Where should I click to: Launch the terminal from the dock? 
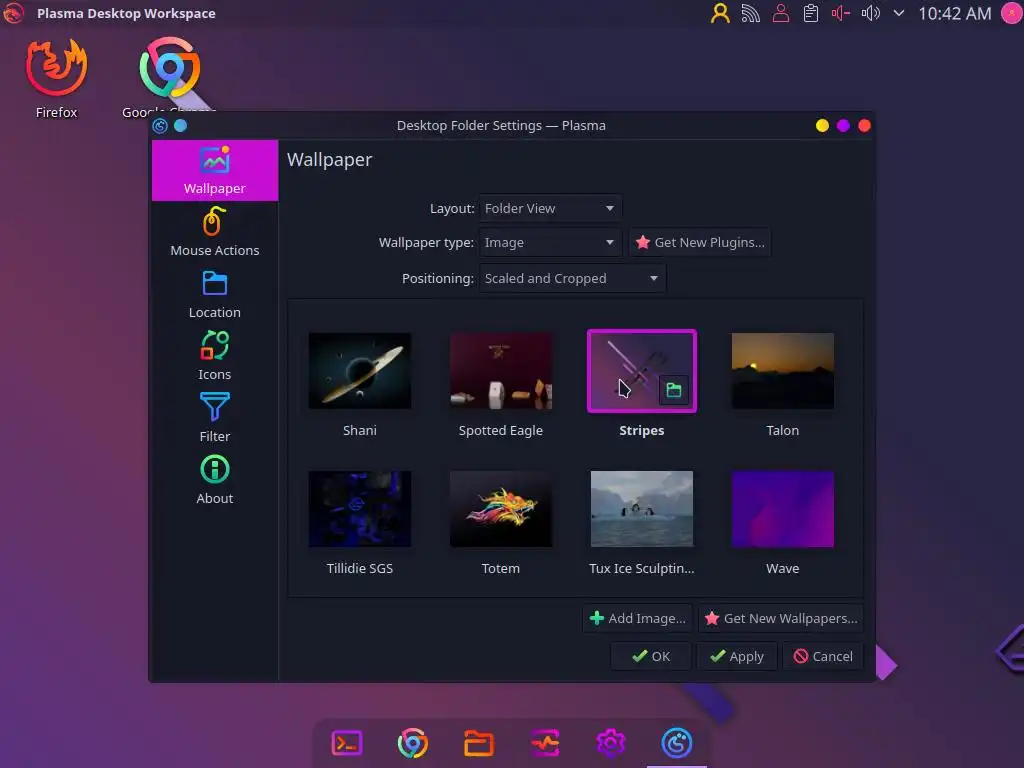coord(347,743)
